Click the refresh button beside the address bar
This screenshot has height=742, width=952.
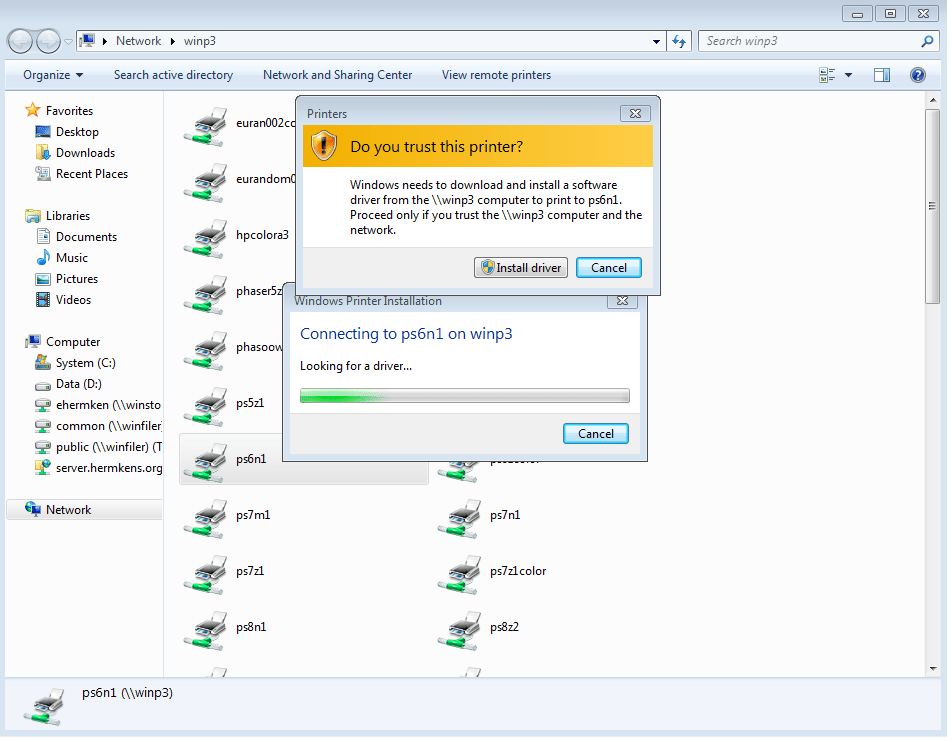point(679,41)
